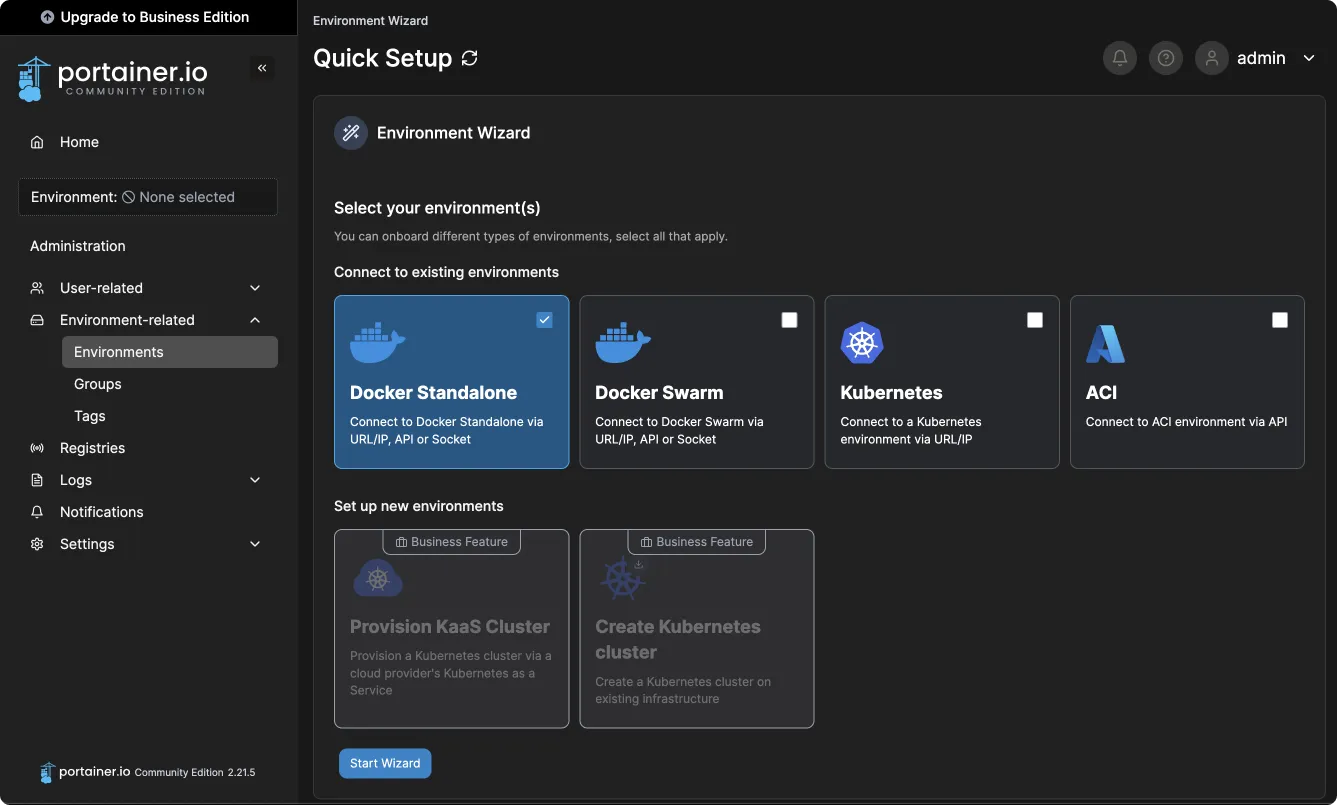Collapse the sidebar with the double-chevron button

pyautogui.click(x=262, y=68)
